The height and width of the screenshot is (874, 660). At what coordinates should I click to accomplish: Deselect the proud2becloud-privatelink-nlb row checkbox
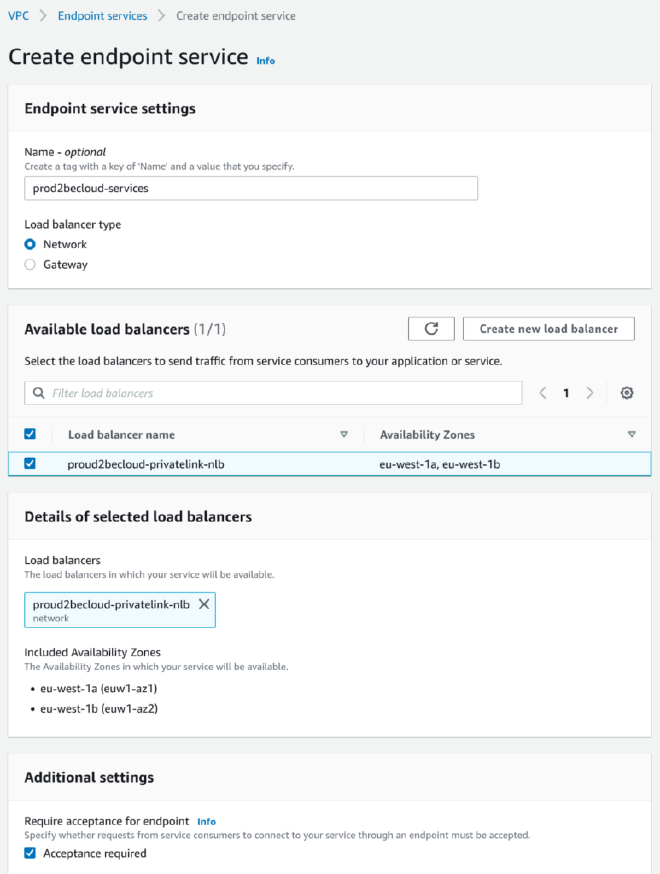tap(28, 463)
